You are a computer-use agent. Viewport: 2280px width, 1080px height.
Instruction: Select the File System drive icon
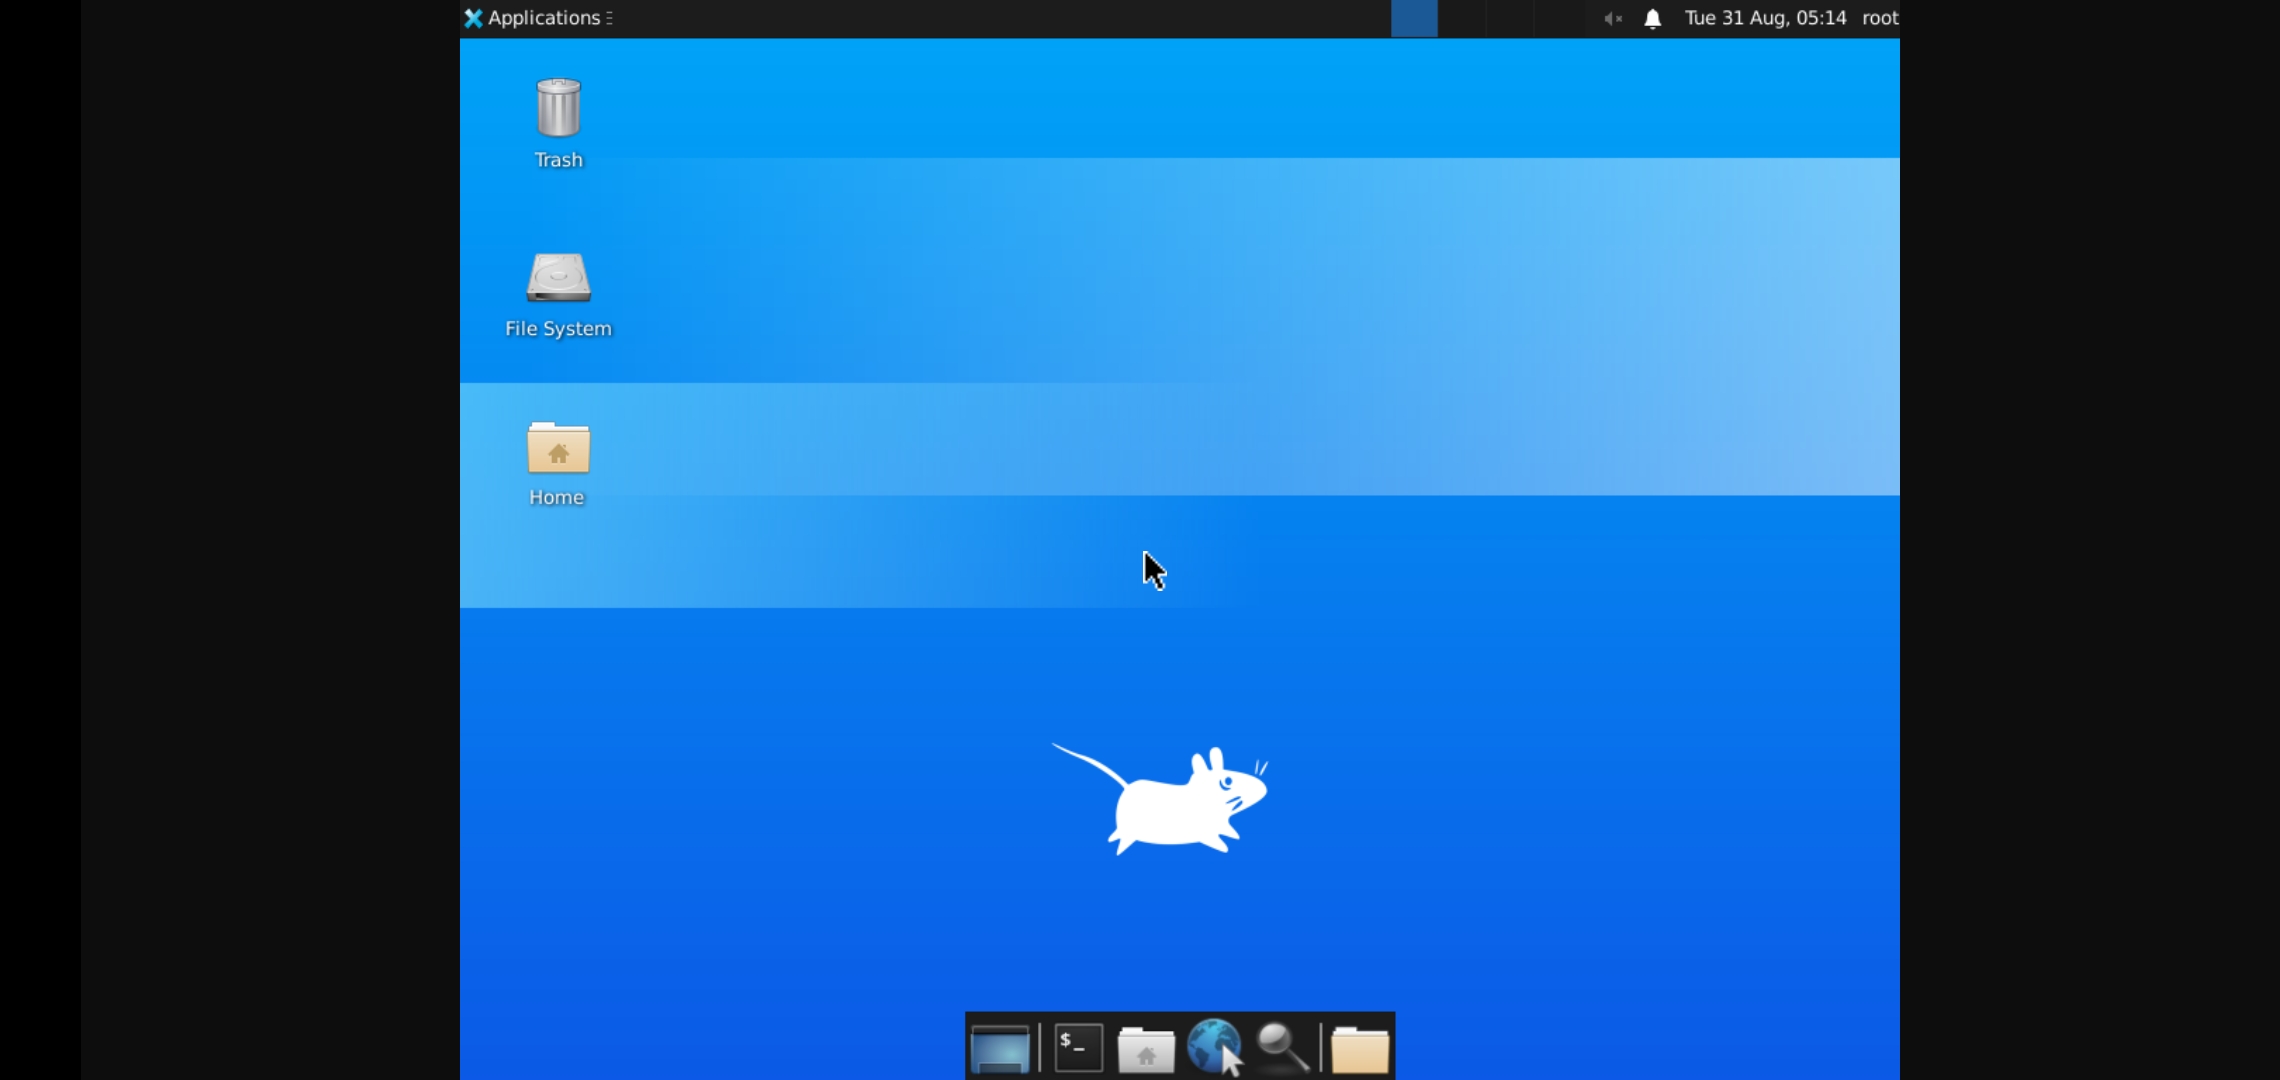[x=558, y=277]
